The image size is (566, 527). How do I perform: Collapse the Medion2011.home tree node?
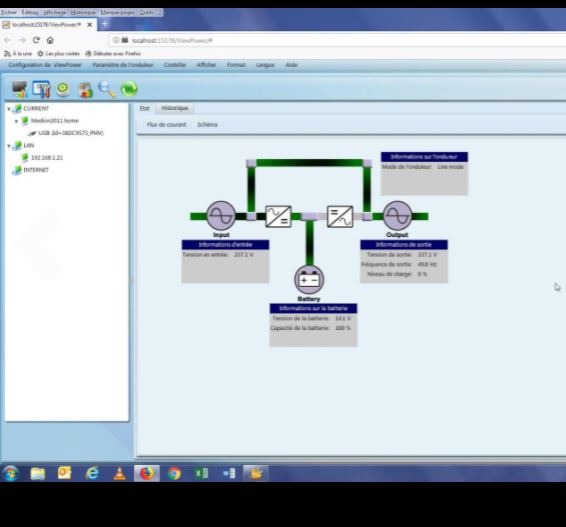(x=16, y=121)
